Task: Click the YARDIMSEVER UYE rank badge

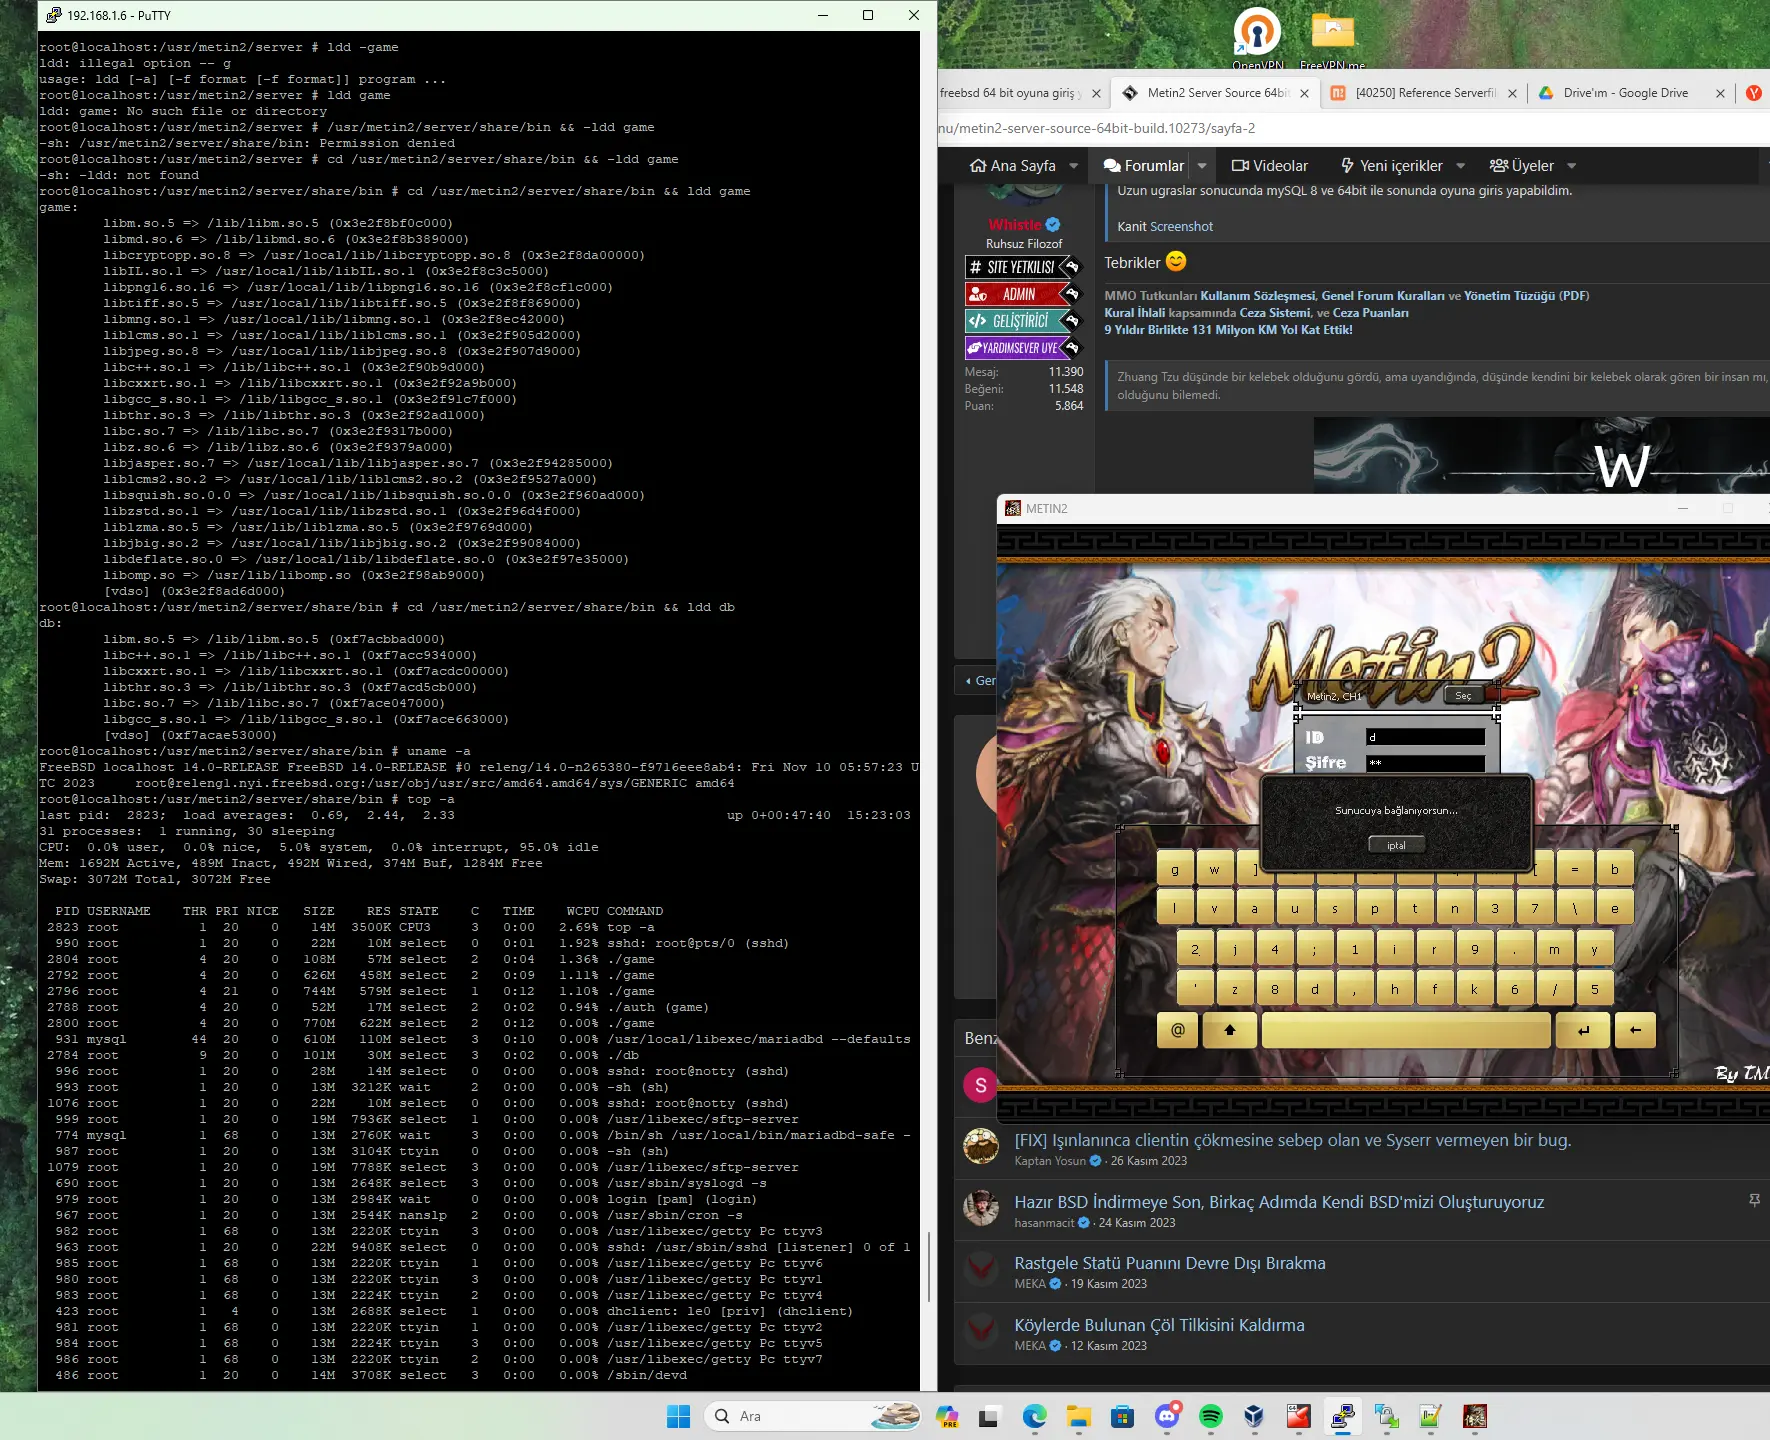Action: point(1022,348)
